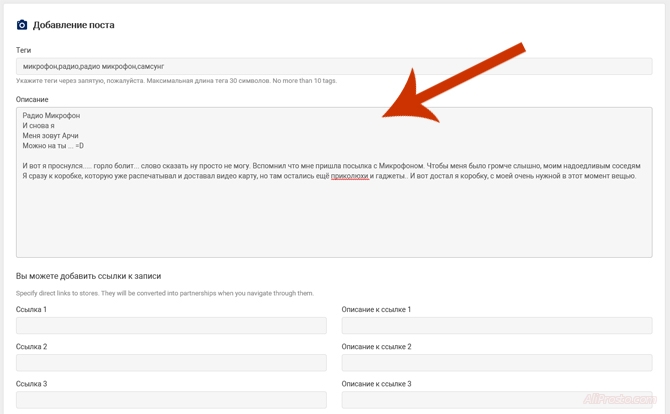Click the camera icon beside Добавление поста

coord(22,24)
